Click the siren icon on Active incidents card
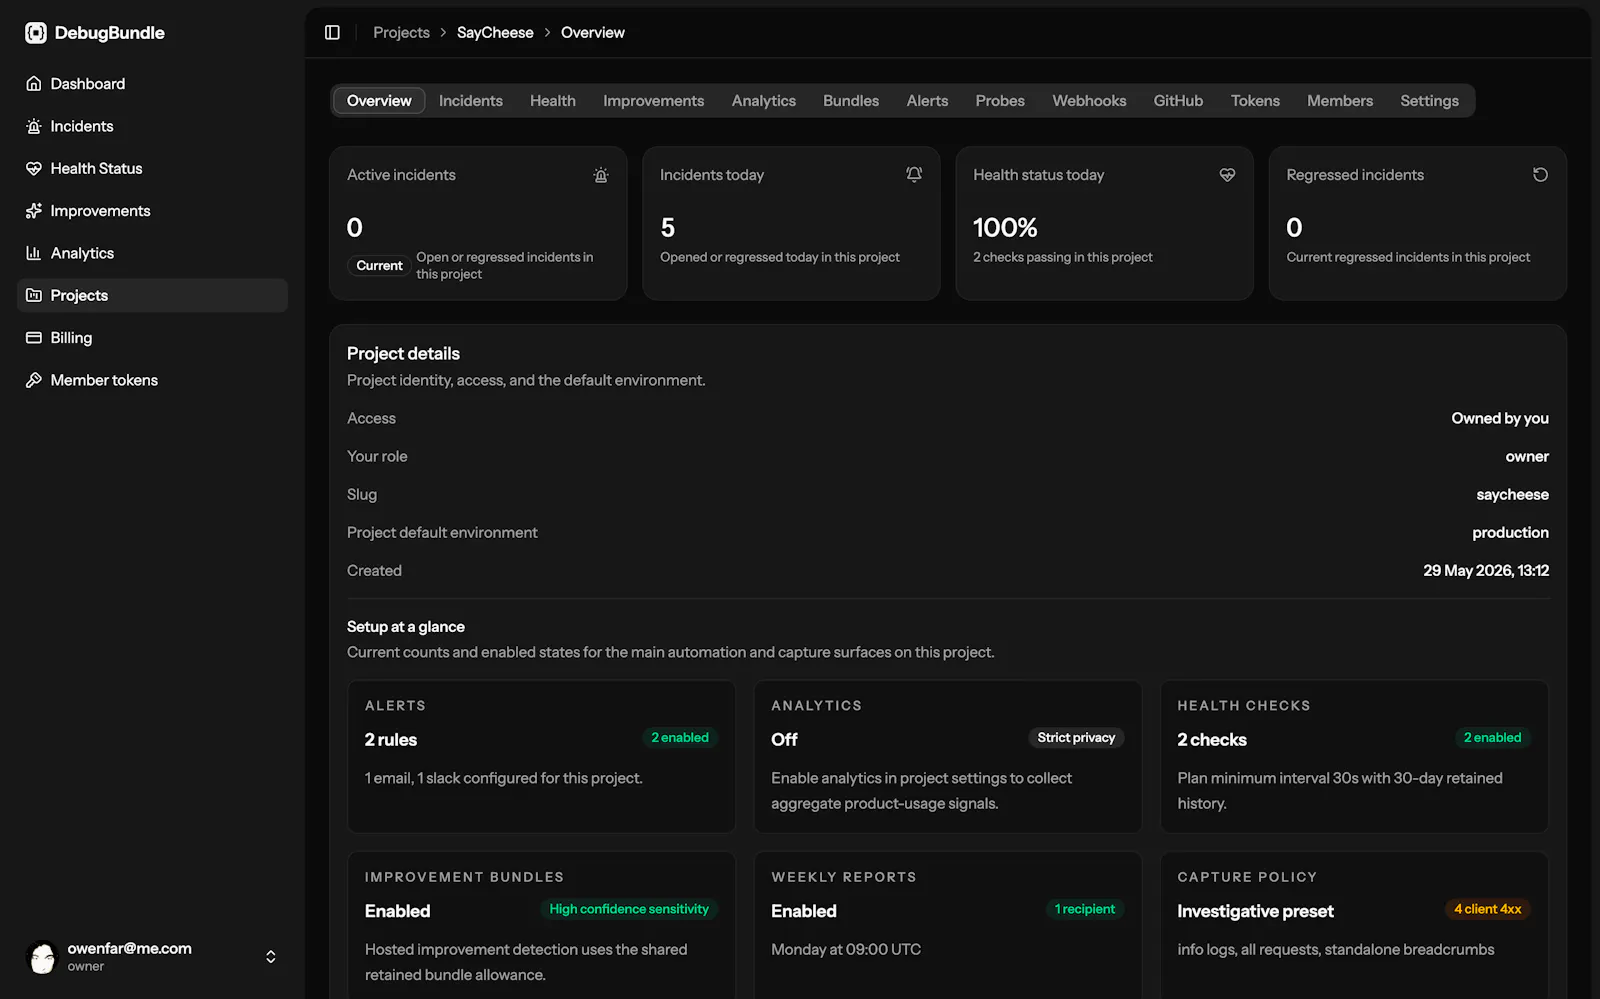 pyautogui.click(x=601, y=175)
